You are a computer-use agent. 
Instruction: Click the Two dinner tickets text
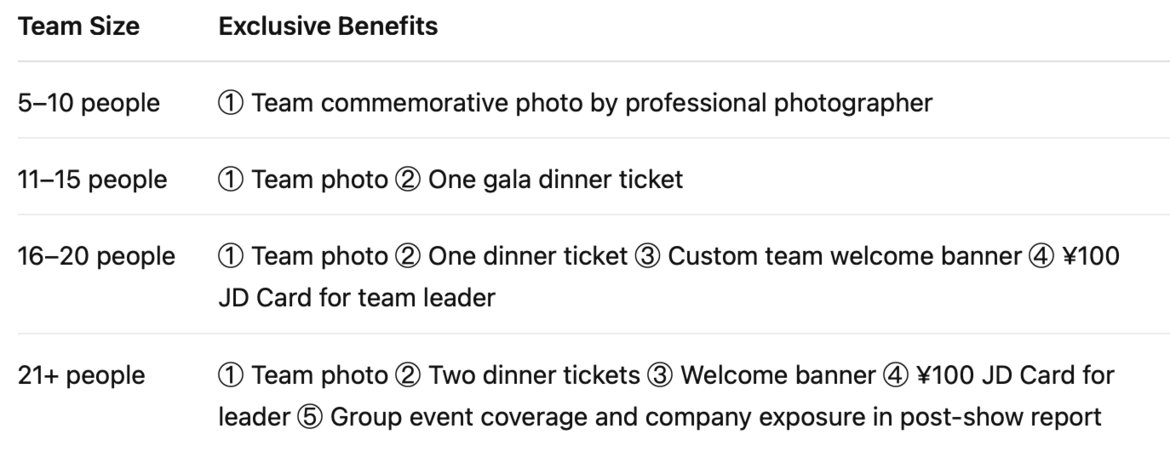[534, 376]
